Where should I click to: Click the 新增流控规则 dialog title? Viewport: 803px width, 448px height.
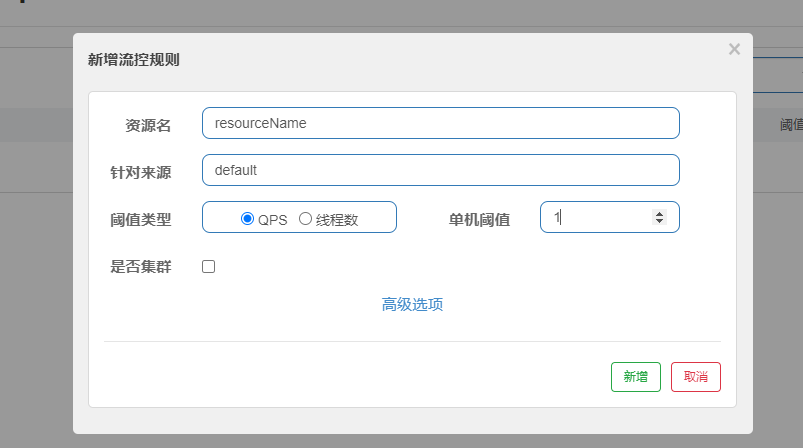(134, 60)
